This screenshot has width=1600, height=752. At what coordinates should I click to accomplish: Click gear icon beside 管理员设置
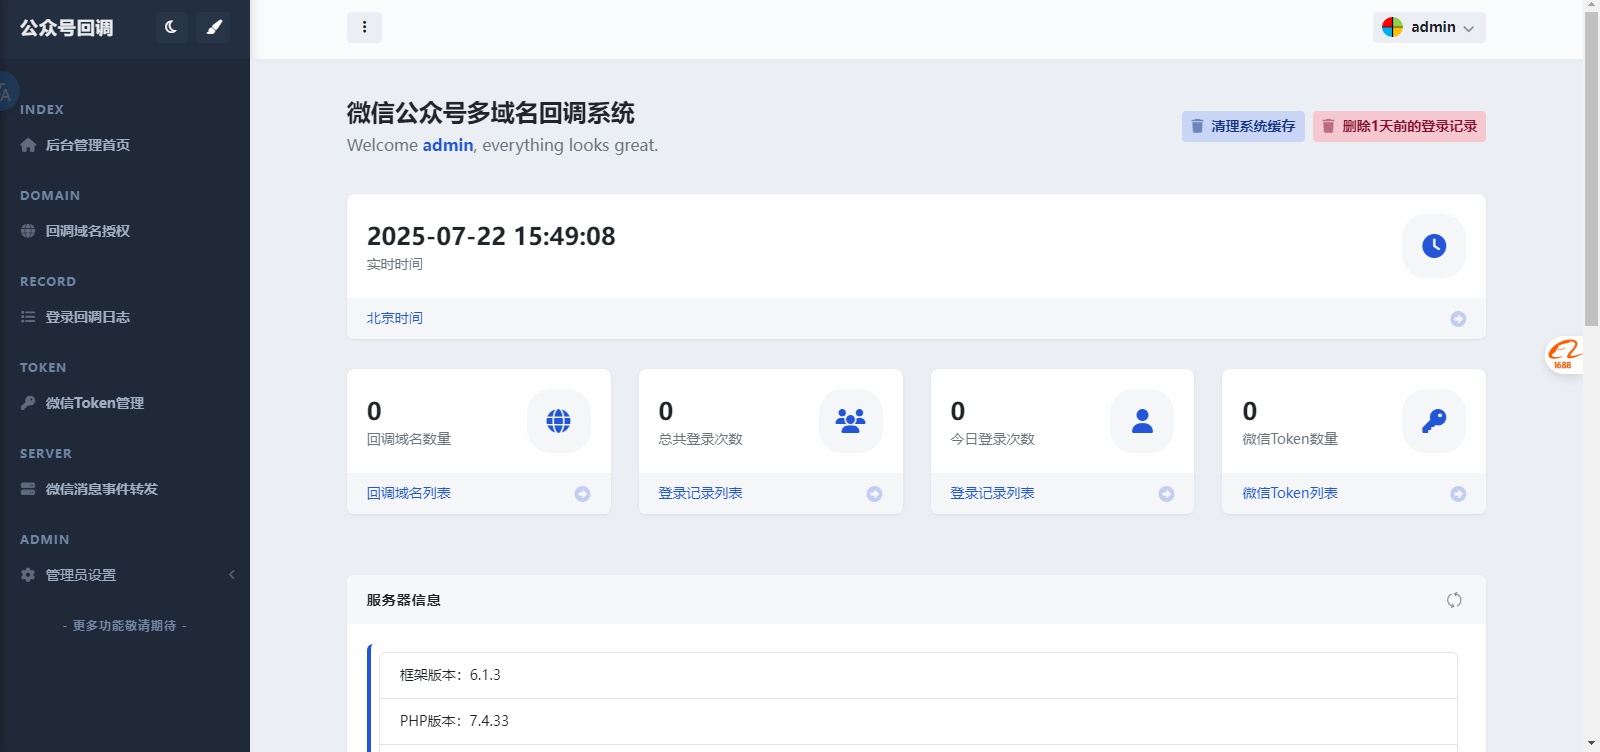(x=28, y=575)
